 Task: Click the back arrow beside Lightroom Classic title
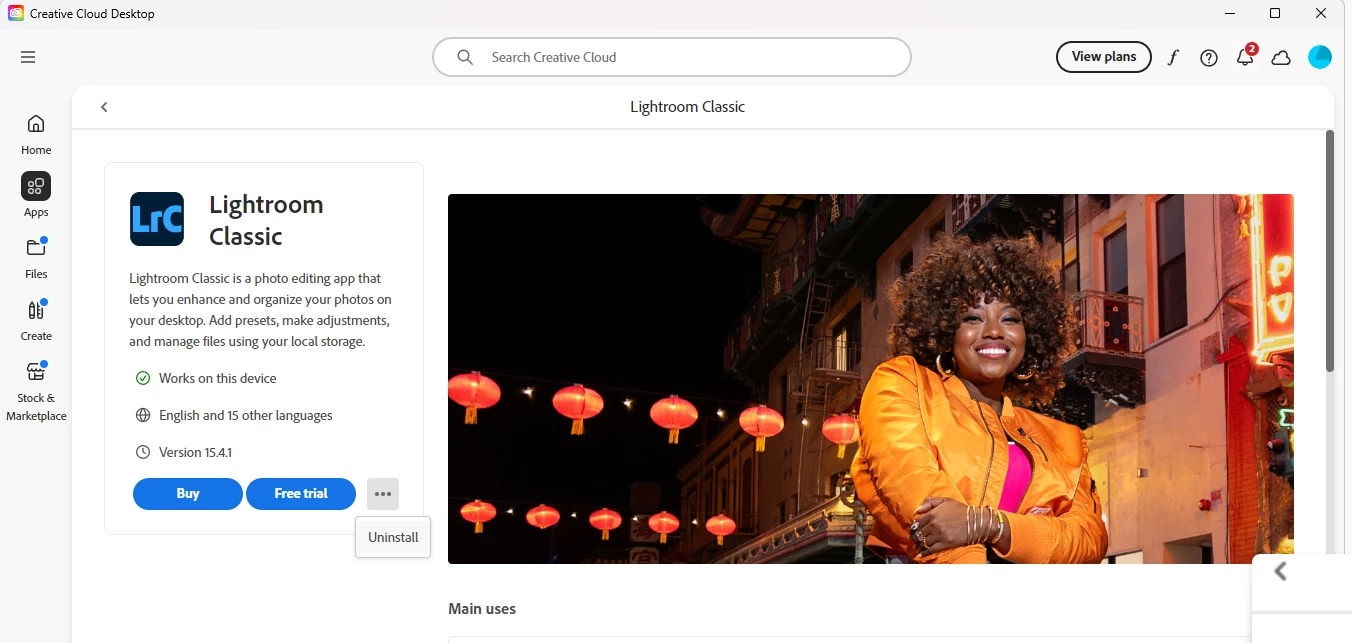[x=104, y=107]
